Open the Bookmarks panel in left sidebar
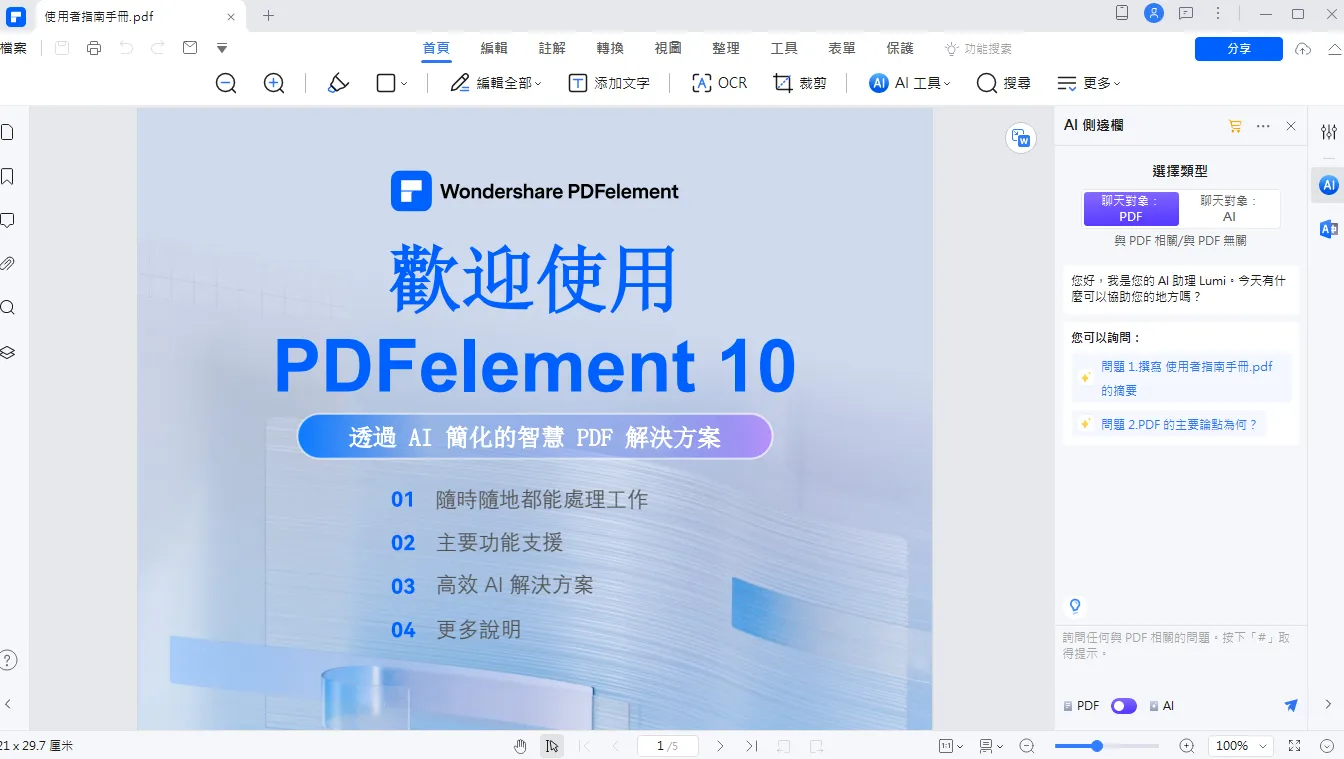The height and width of the screenshot is (759, 1344). point(8,176)
